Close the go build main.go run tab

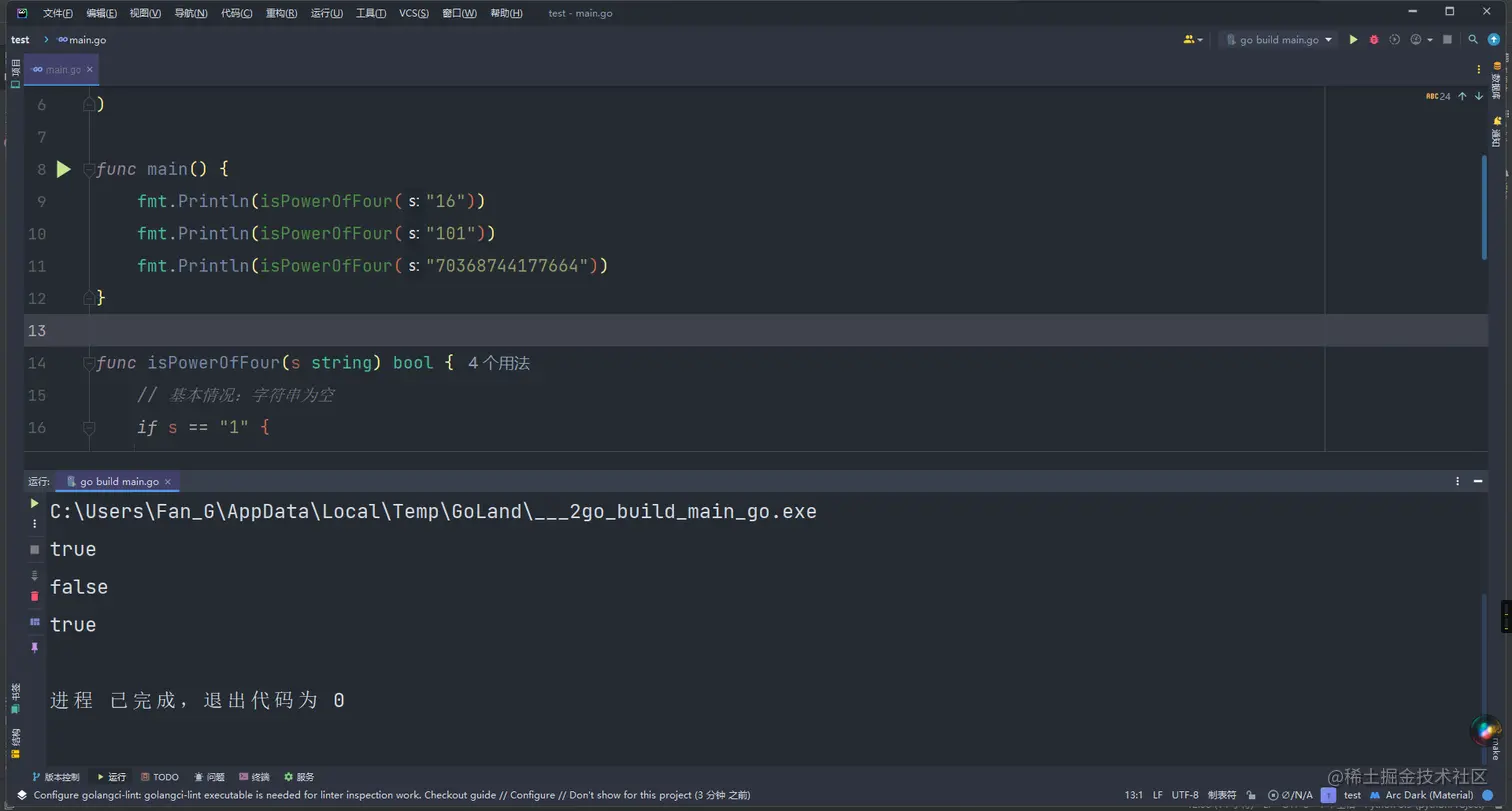pos(168,481)
